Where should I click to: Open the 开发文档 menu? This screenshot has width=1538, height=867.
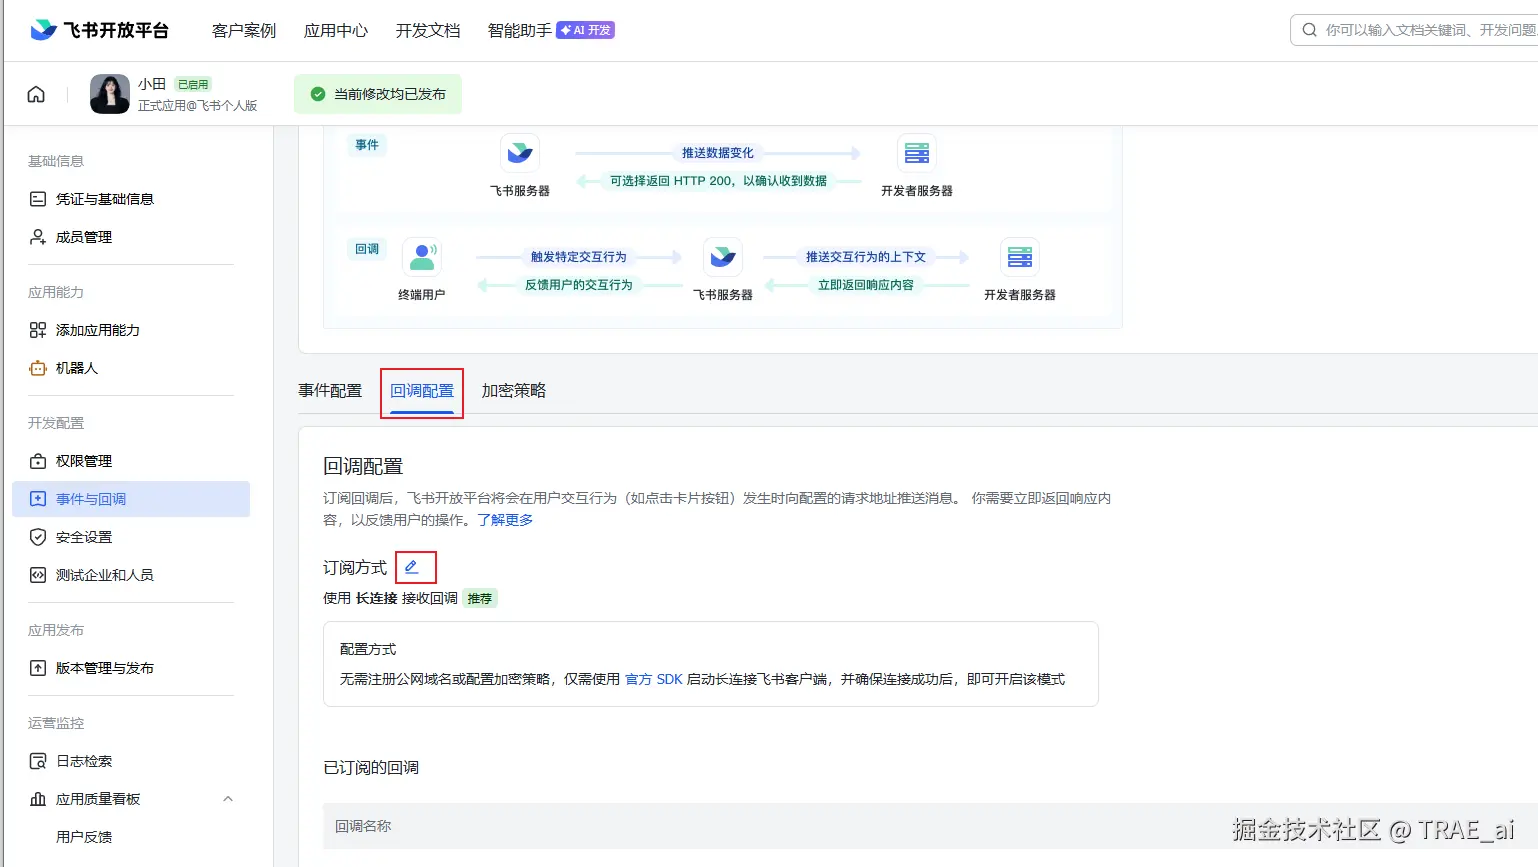point(428,31)
